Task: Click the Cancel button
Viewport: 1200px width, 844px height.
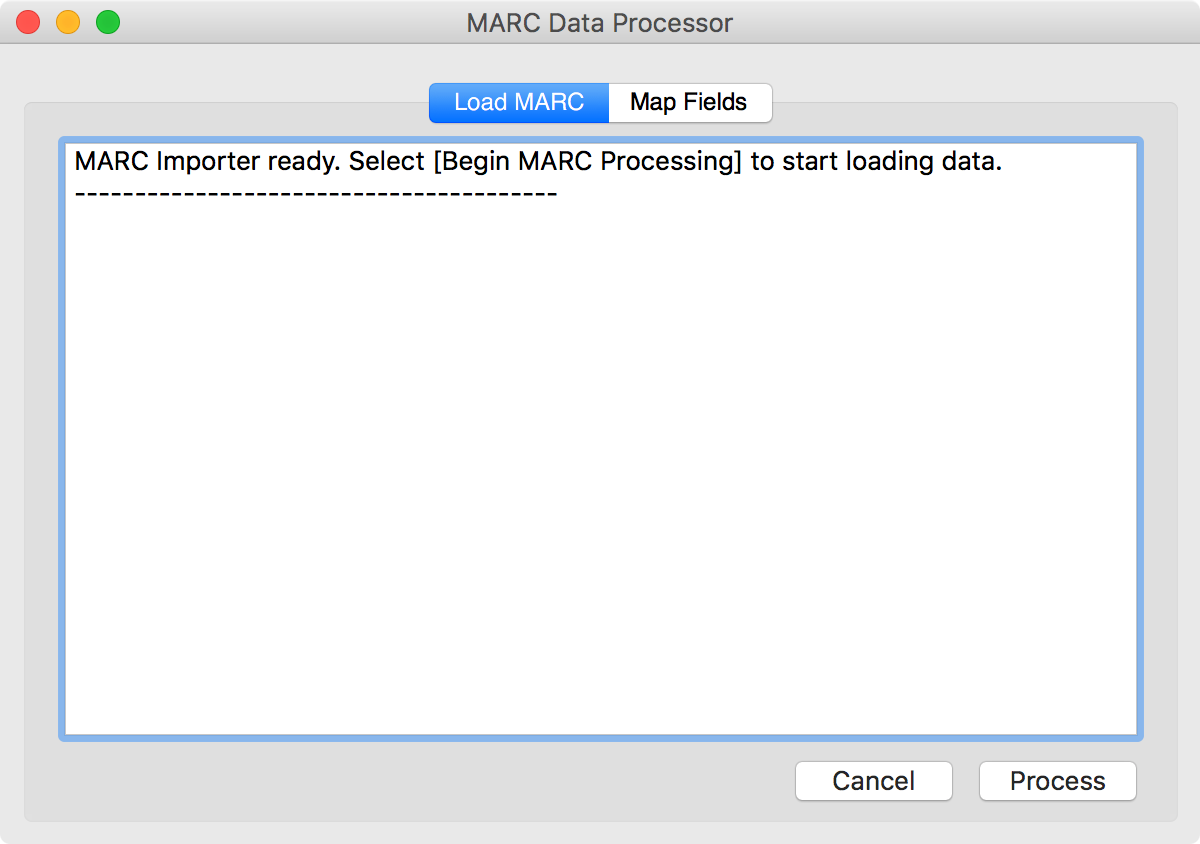Action: [x=873, y=781]
